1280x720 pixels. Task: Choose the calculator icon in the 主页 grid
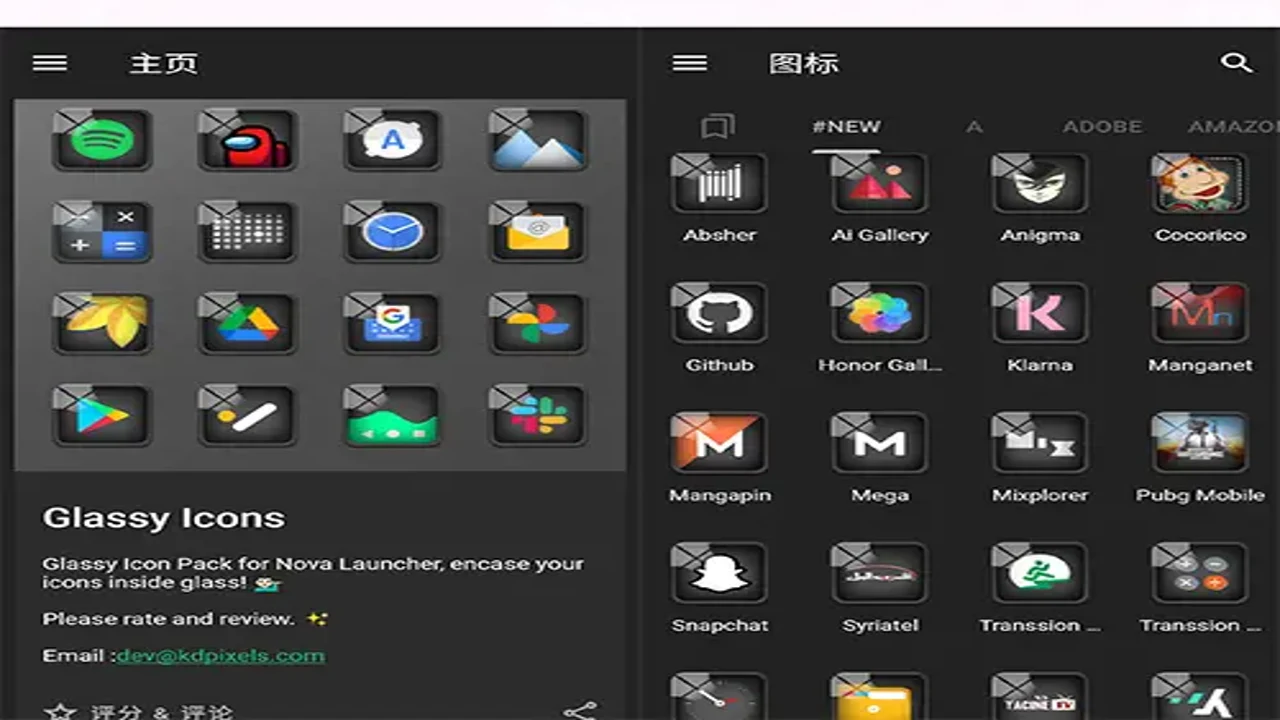(103, 232)
